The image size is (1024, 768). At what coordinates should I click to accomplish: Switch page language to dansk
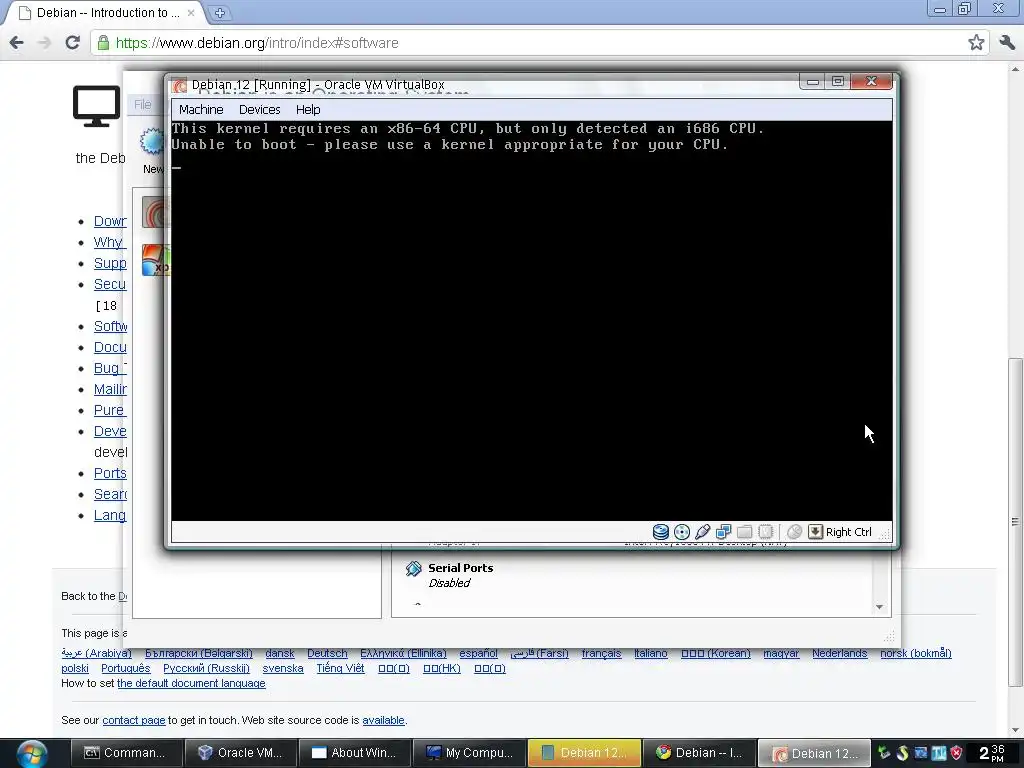pyautogui.click(x=280, y=653)
